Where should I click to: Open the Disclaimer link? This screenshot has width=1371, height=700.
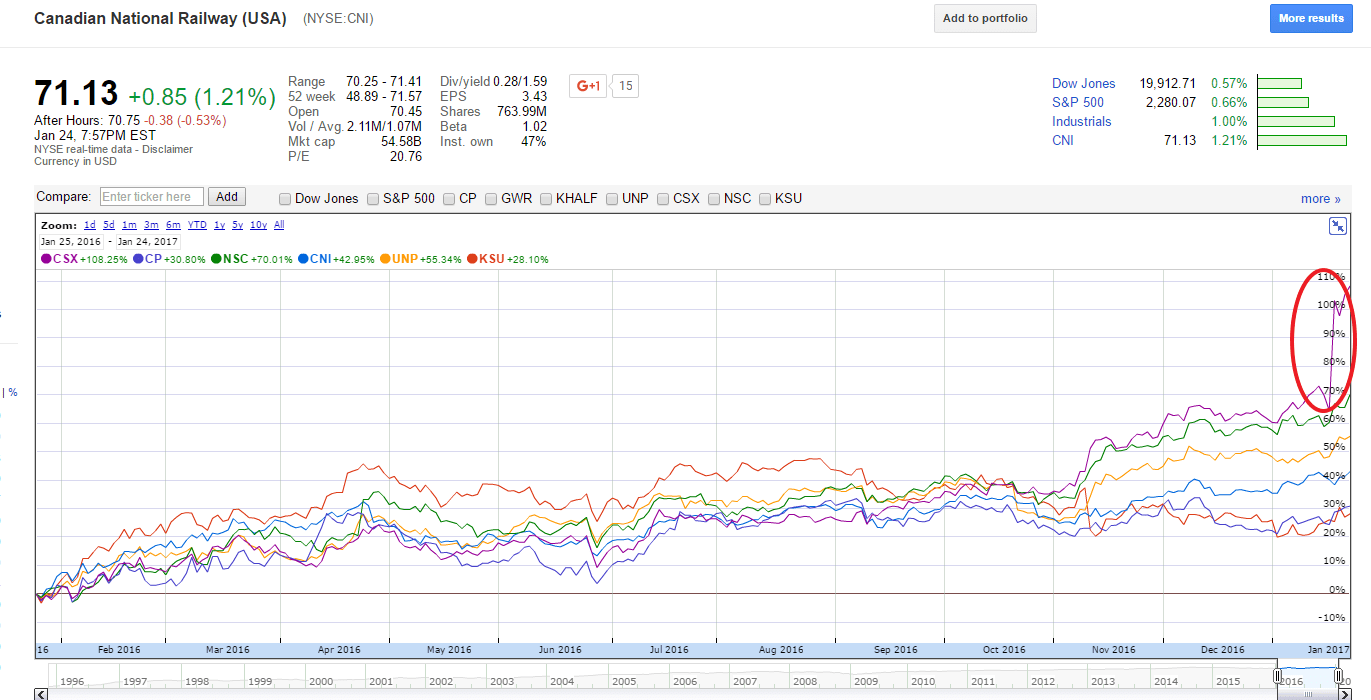pyautogui.click(x=167, y=150)
